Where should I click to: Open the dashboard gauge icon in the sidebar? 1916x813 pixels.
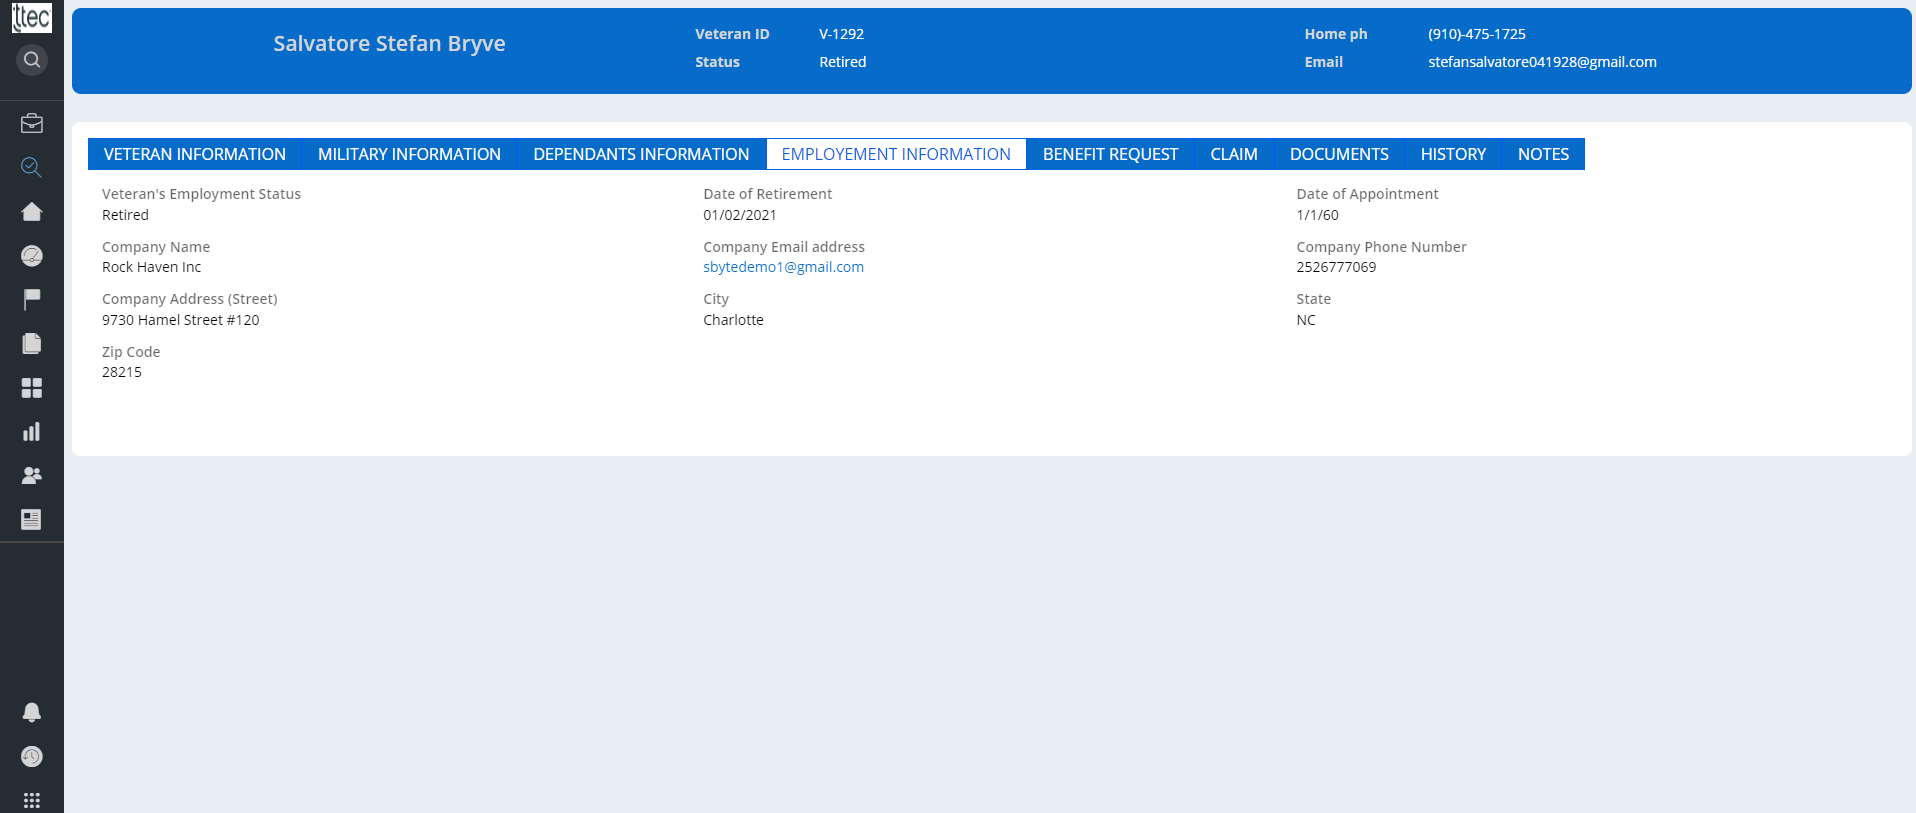tap(32, 256)
